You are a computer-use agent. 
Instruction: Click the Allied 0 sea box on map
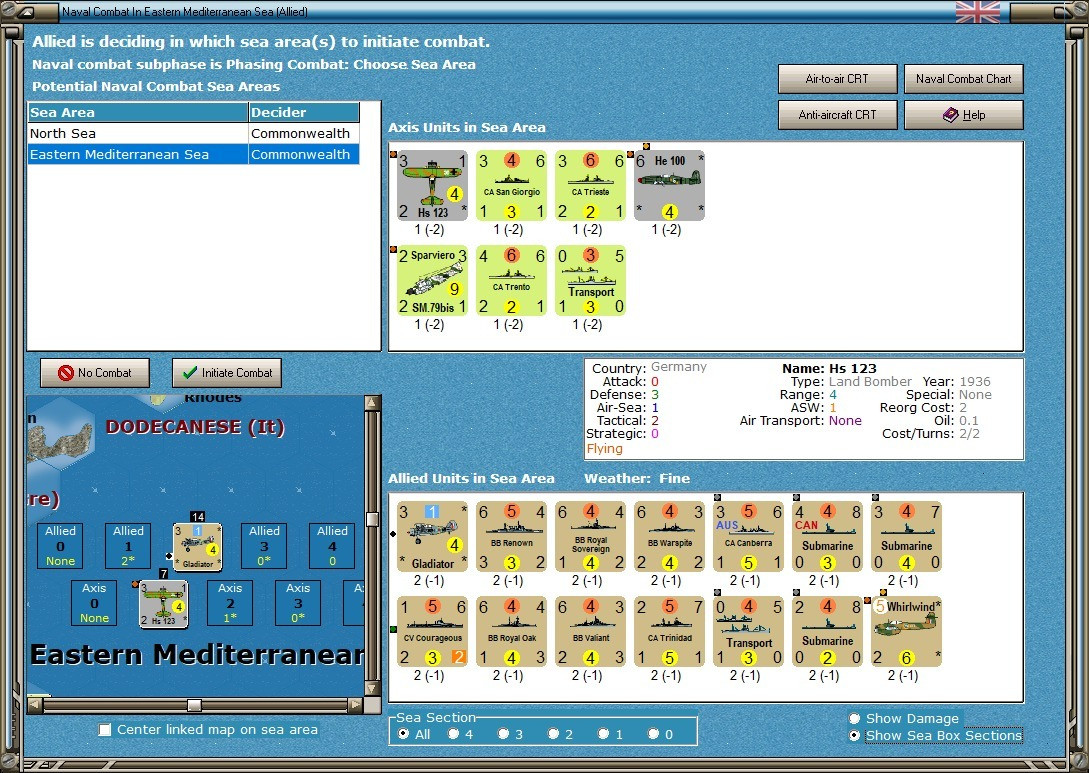[x=60, y=546]
